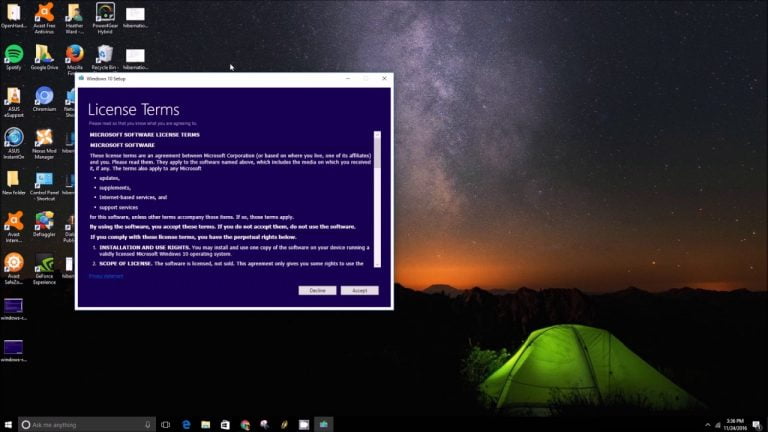This screenshot has width=768, height=432.
Task: Open Control Panel shortcut on desktop
Action: click(x=44, y=181)
